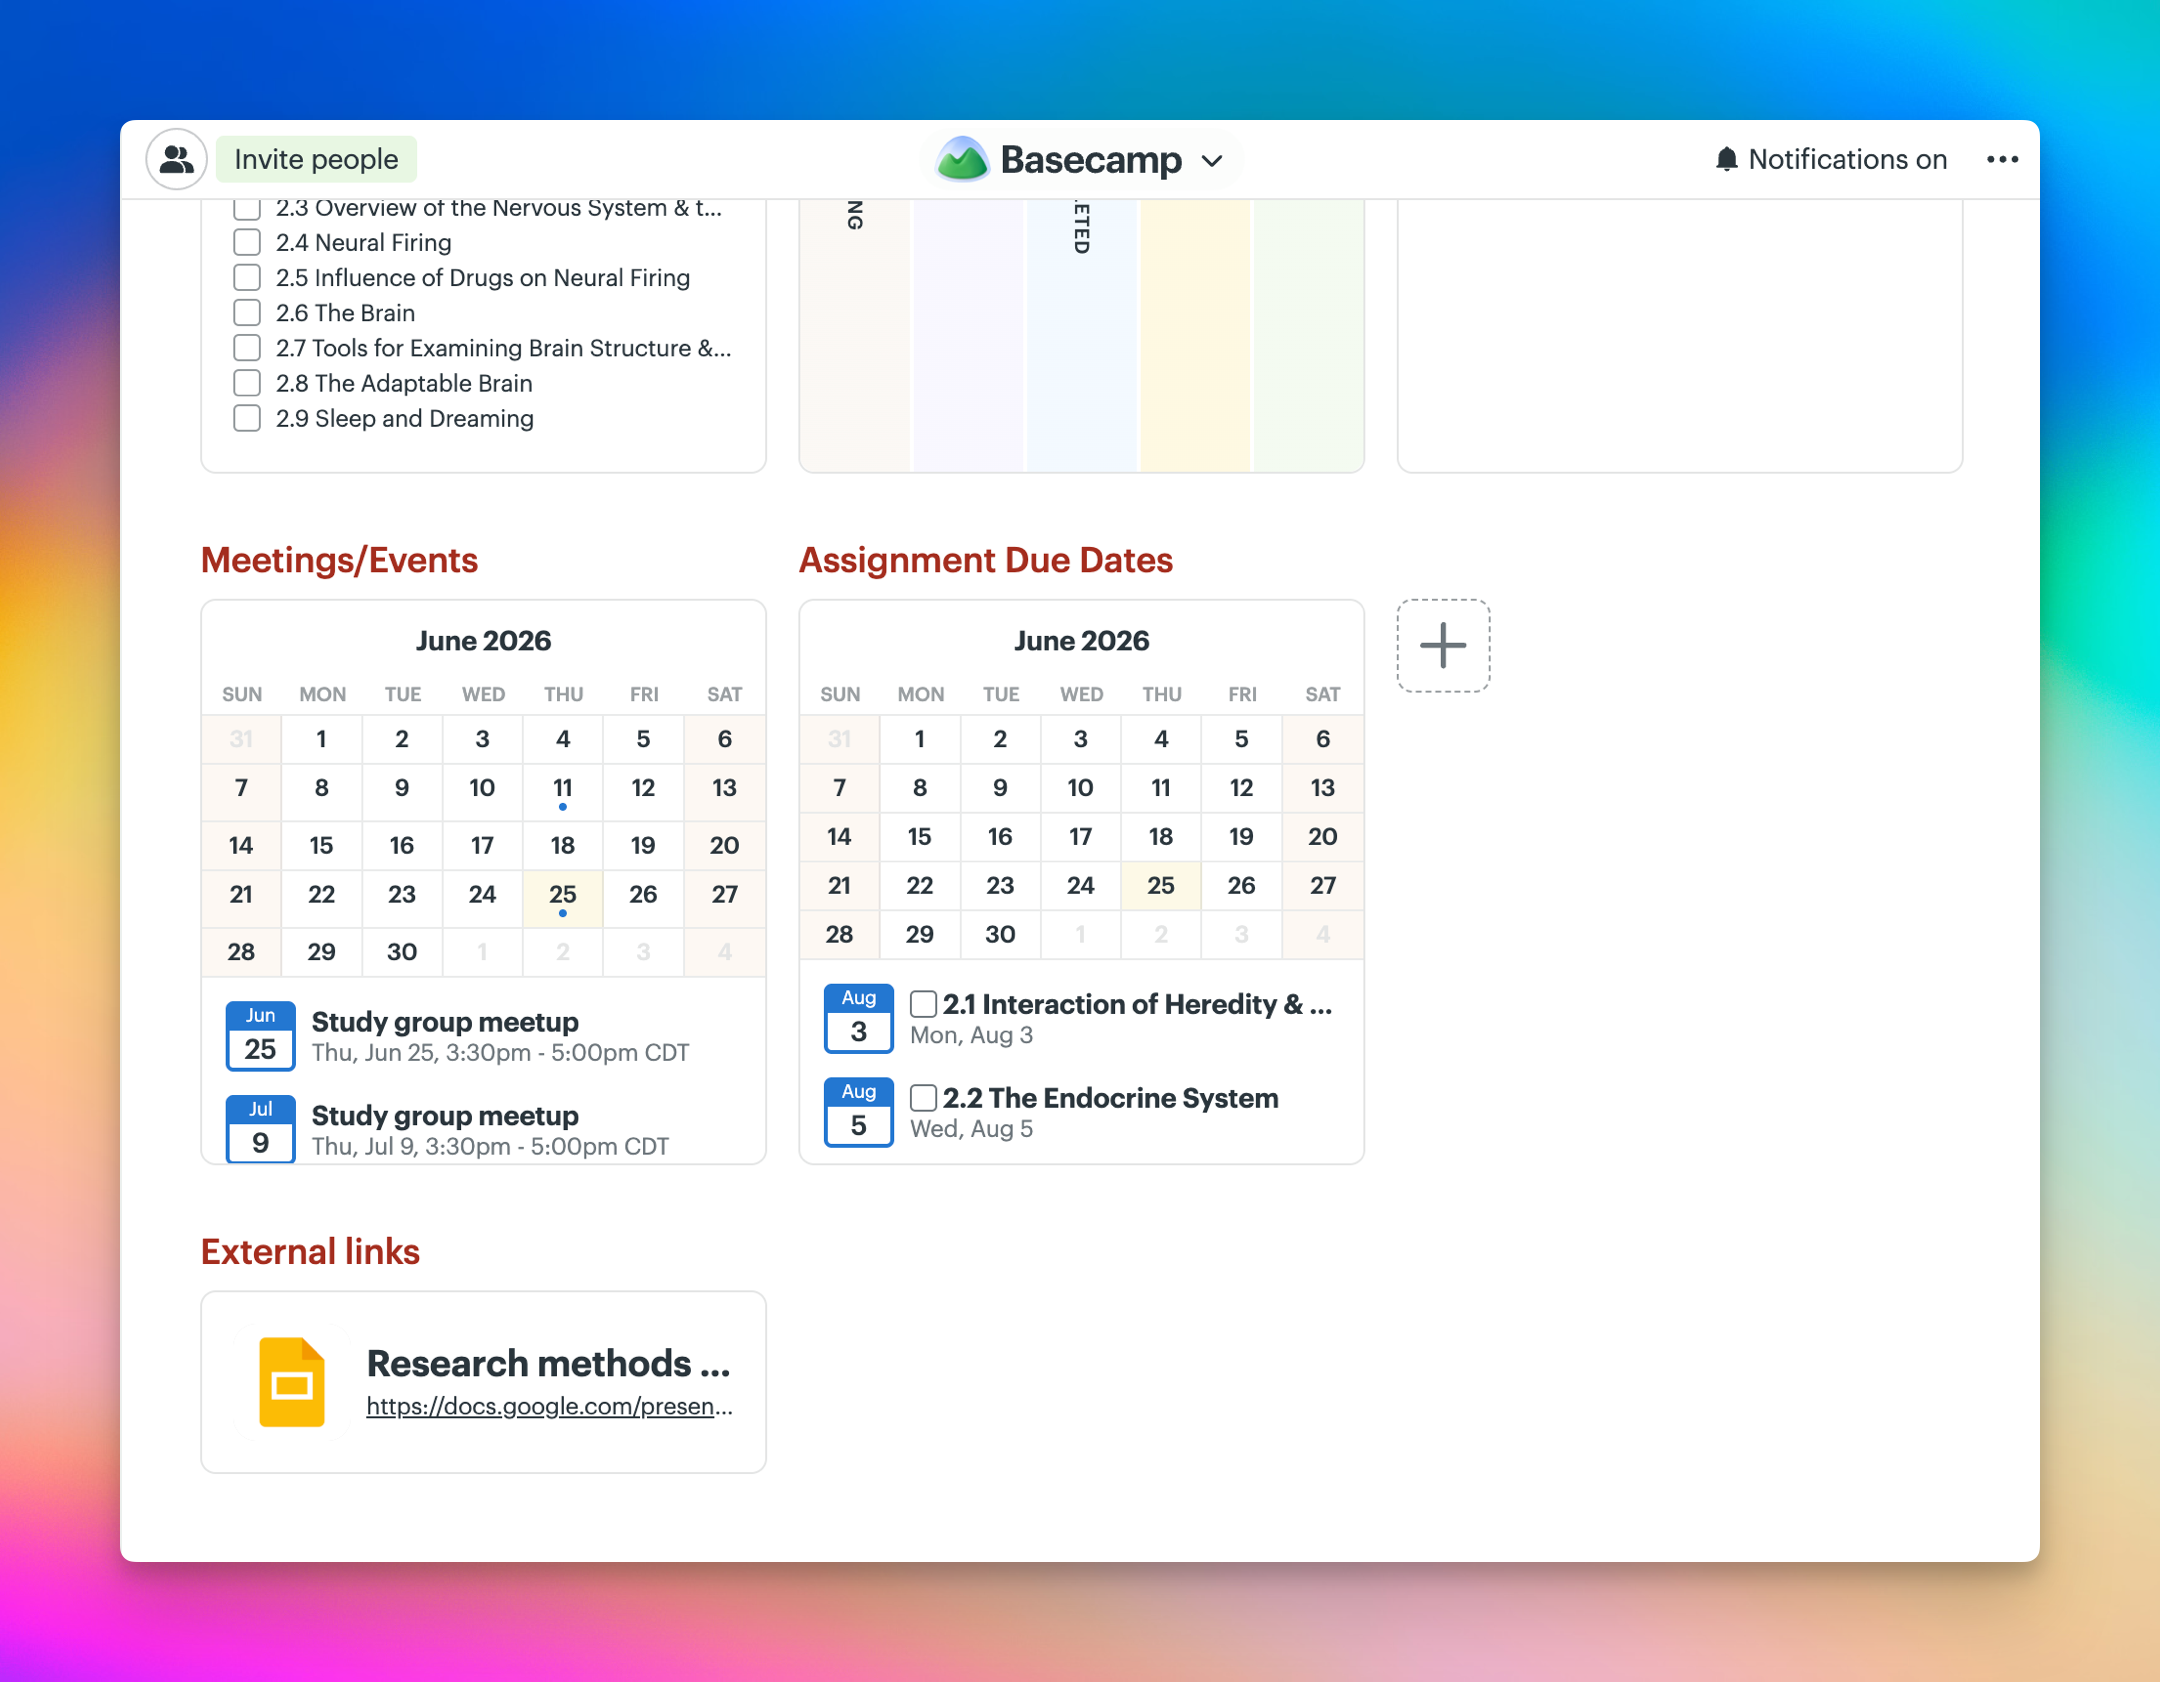The width and height of the screenshot is (2160, 1682).
Task: Click 'Thu, Jun 25, 3:30pm - 5:00pm CDT' text
Action: (x=500, y=1053)
